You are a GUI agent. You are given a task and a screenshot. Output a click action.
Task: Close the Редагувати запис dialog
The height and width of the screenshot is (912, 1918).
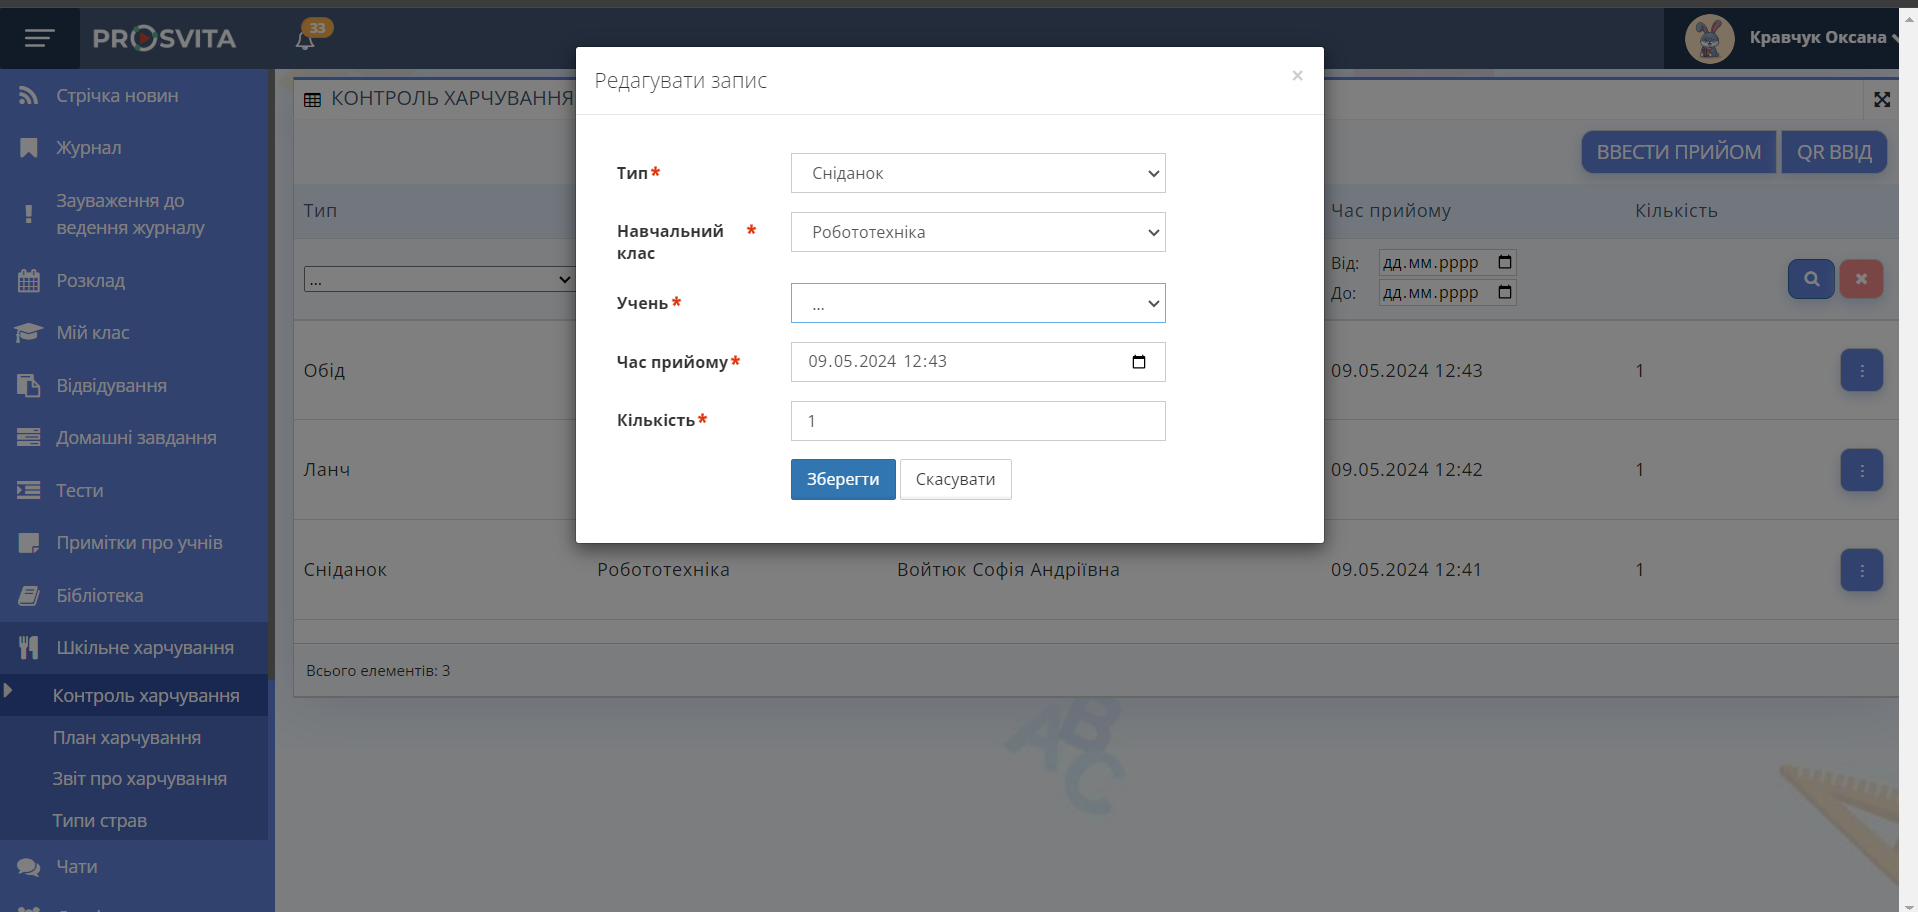[1296, 76]
